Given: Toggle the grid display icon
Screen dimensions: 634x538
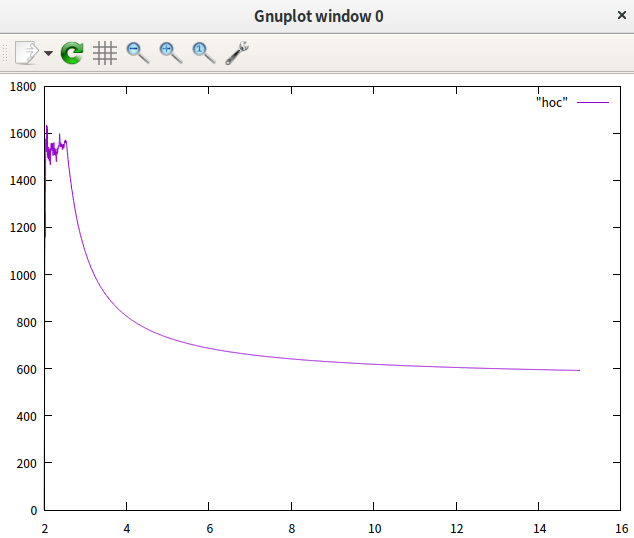Looking at the screenshot, I should pyautogui.click(x=105, y=53).
